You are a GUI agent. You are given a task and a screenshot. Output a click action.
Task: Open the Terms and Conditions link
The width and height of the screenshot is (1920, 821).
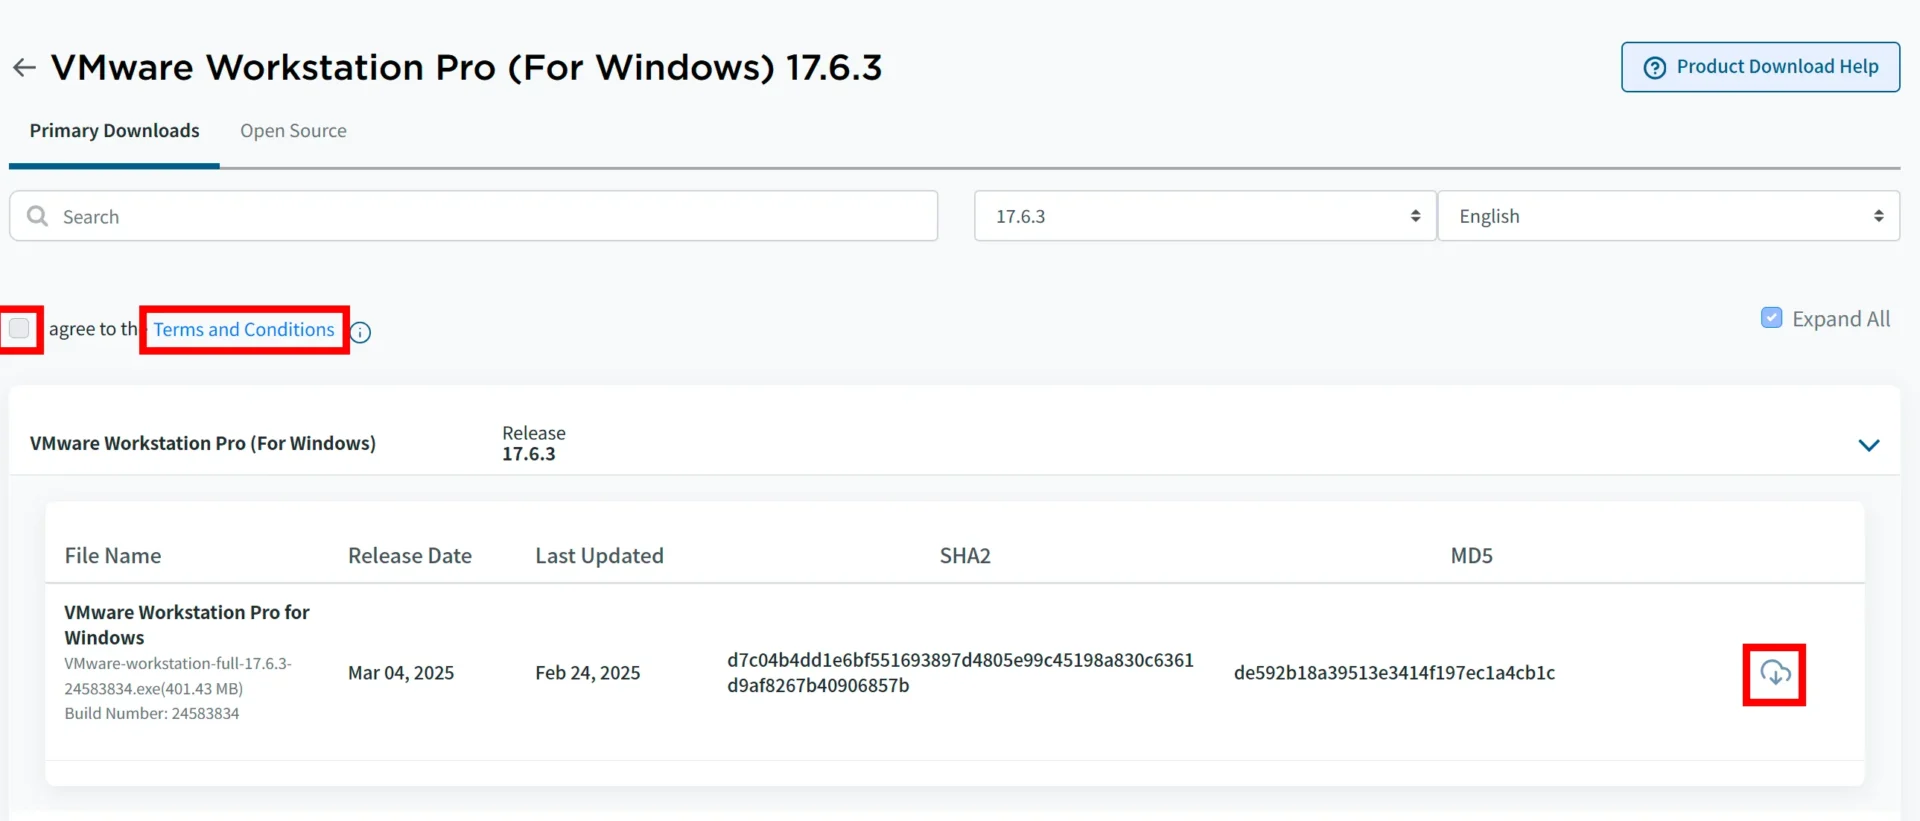(244, 329)
